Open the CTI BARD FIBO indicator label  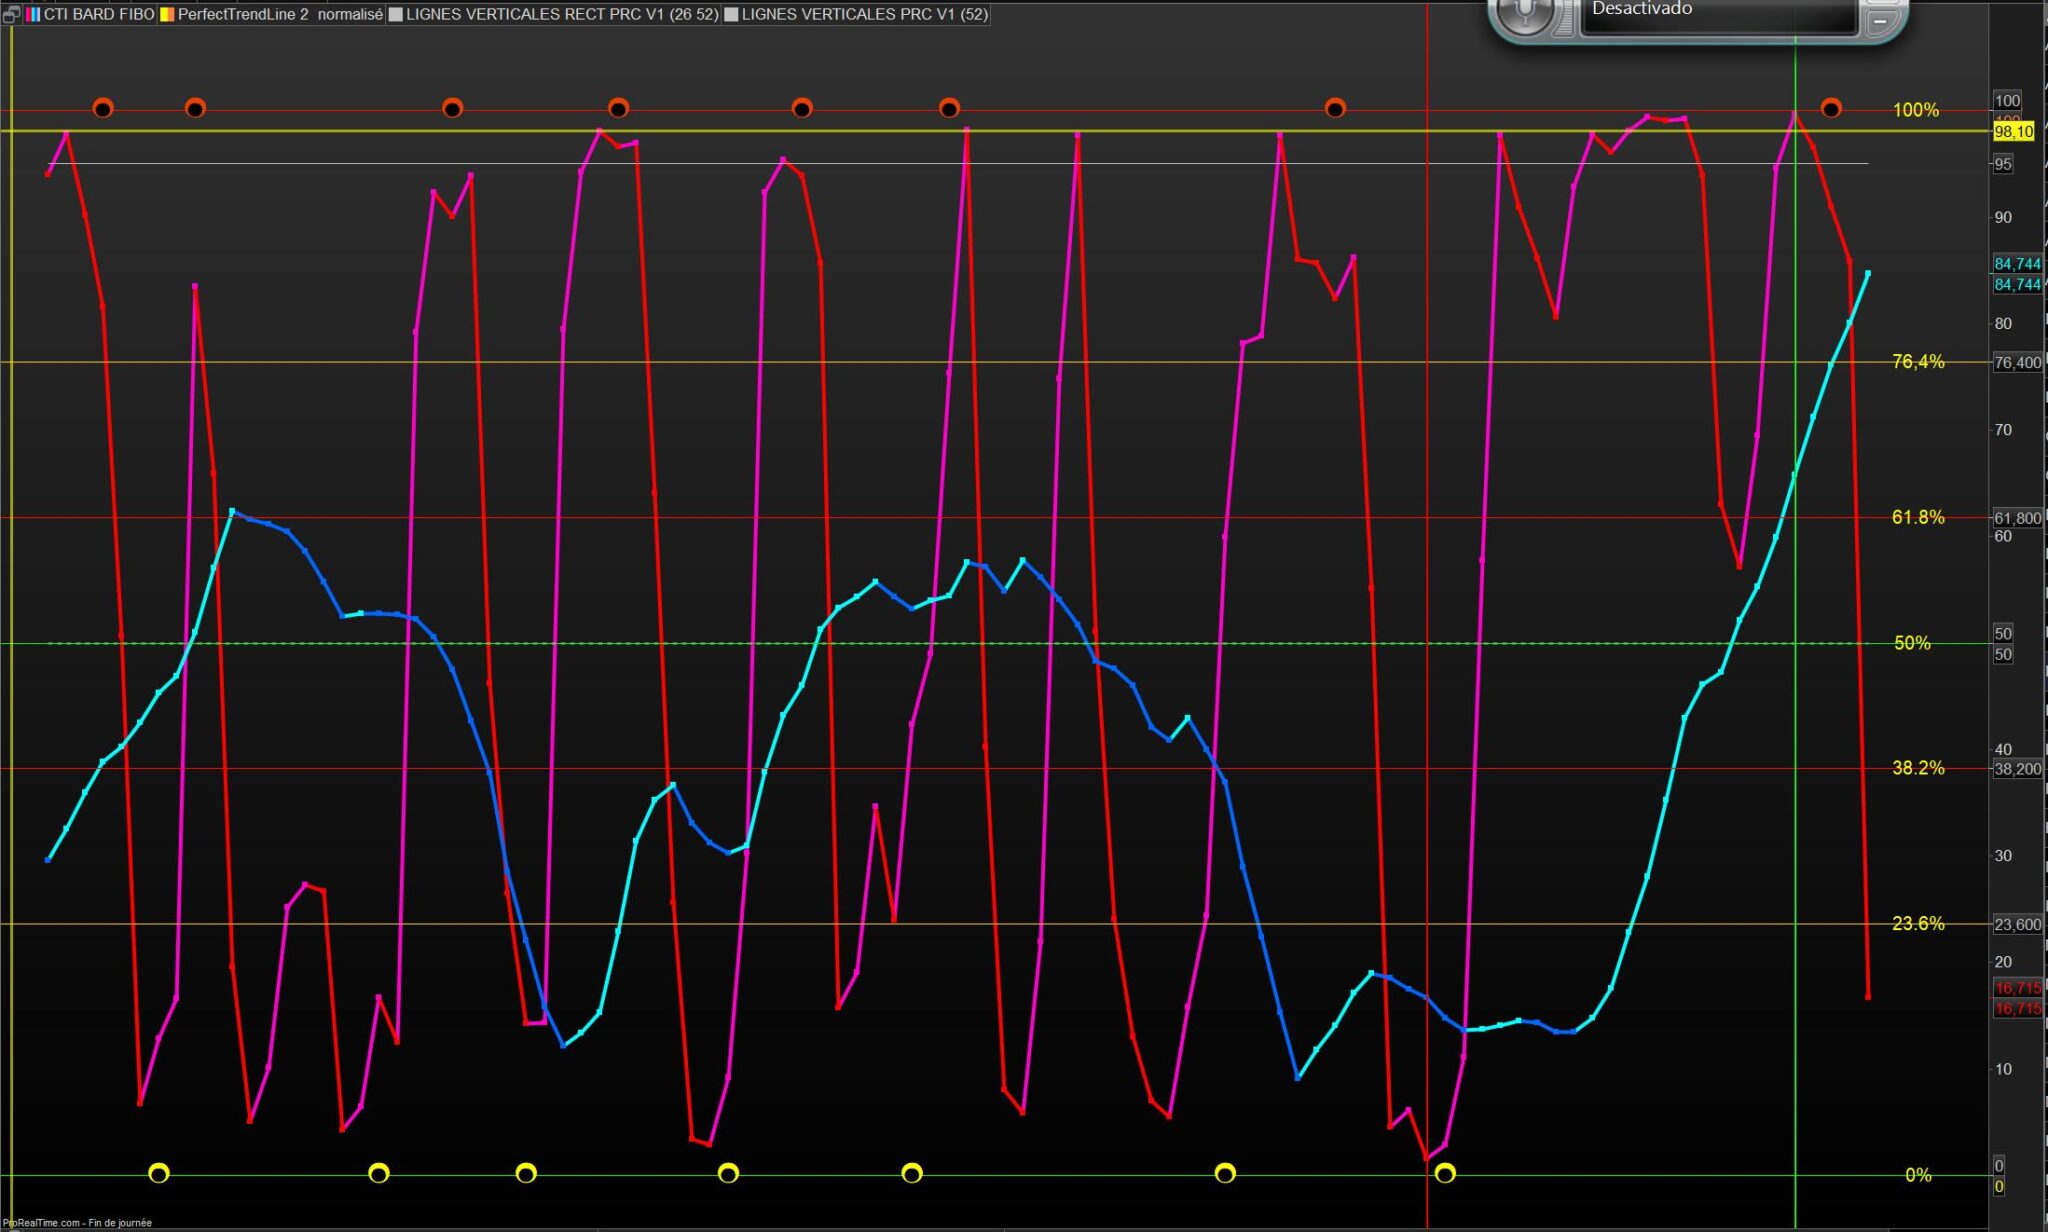tap(98, 14)
